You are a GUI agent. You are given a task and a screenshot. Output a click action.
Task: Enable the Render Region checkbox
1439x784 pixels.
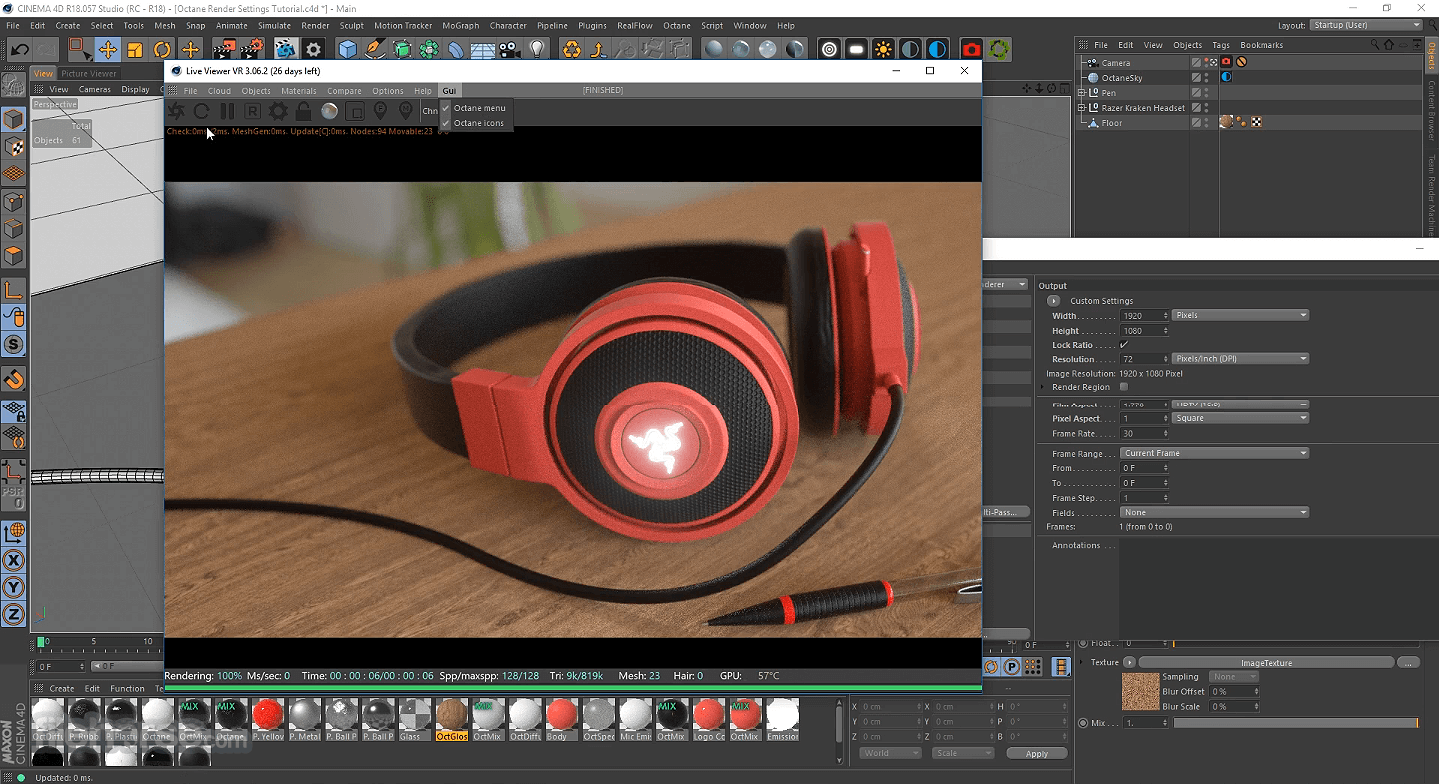point(1124,387)
